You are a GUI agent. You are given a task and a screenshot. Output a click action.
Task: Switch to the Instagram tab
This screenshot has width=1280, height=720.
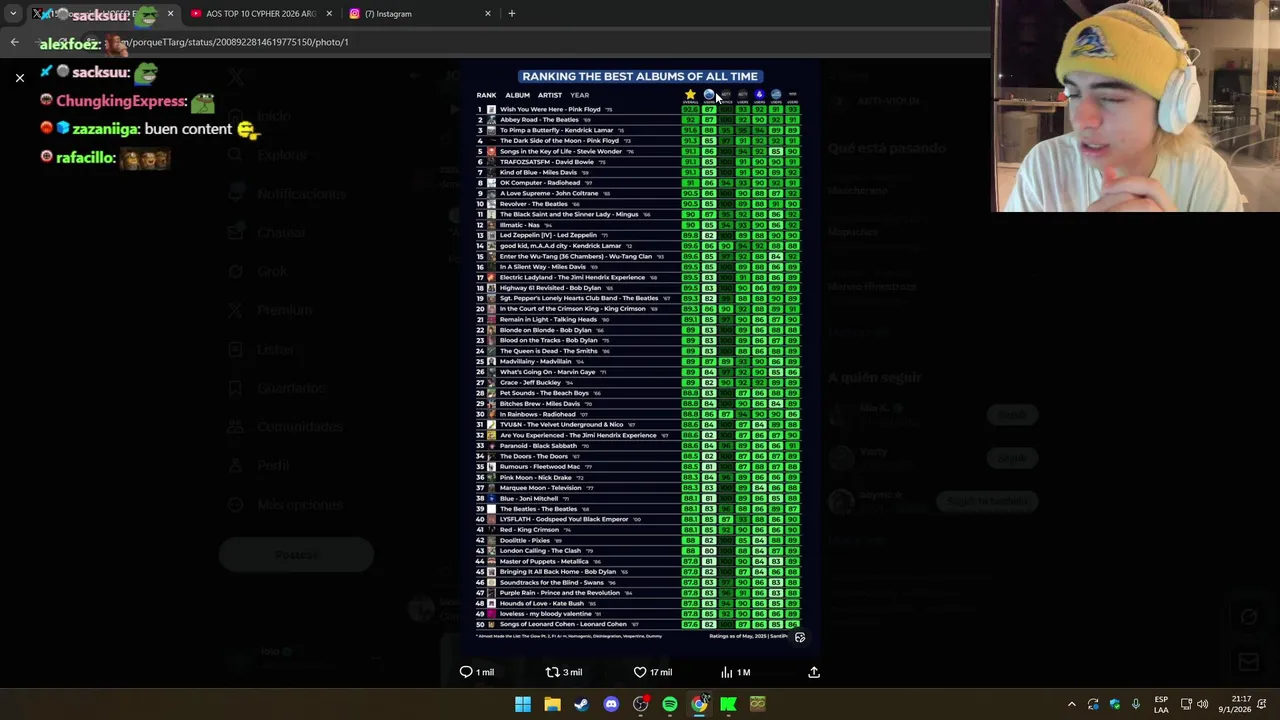click(420, 14)
